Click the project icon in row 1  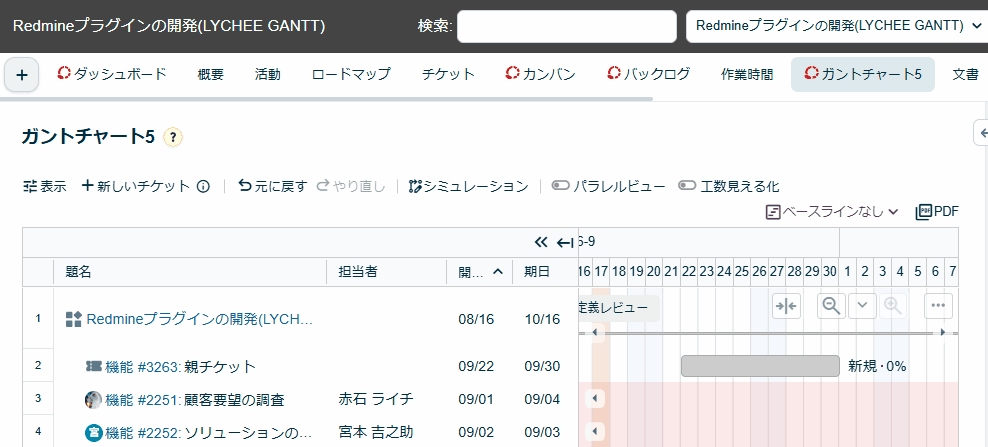[74, 319]
